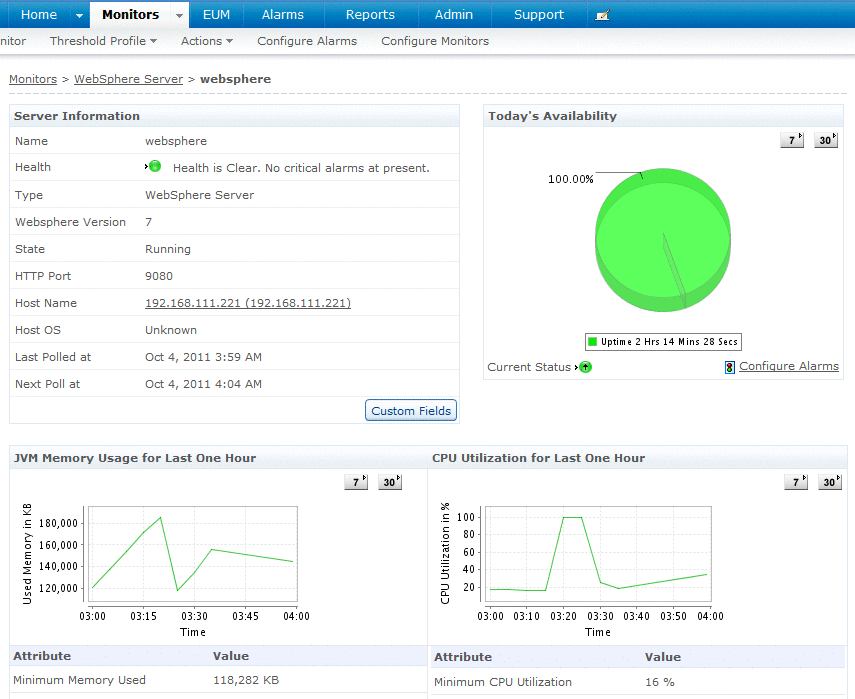Open 7-day history for JVM Memory Usage
The image size is (855, 699).
356,482
